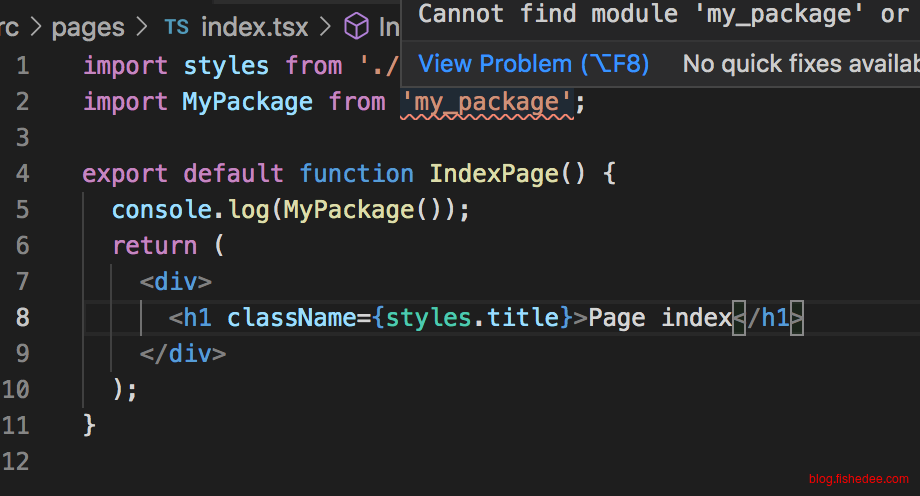The image size is (920, 496).
Task: Click the 'Page index' heading text
Action: click(660, 318)
